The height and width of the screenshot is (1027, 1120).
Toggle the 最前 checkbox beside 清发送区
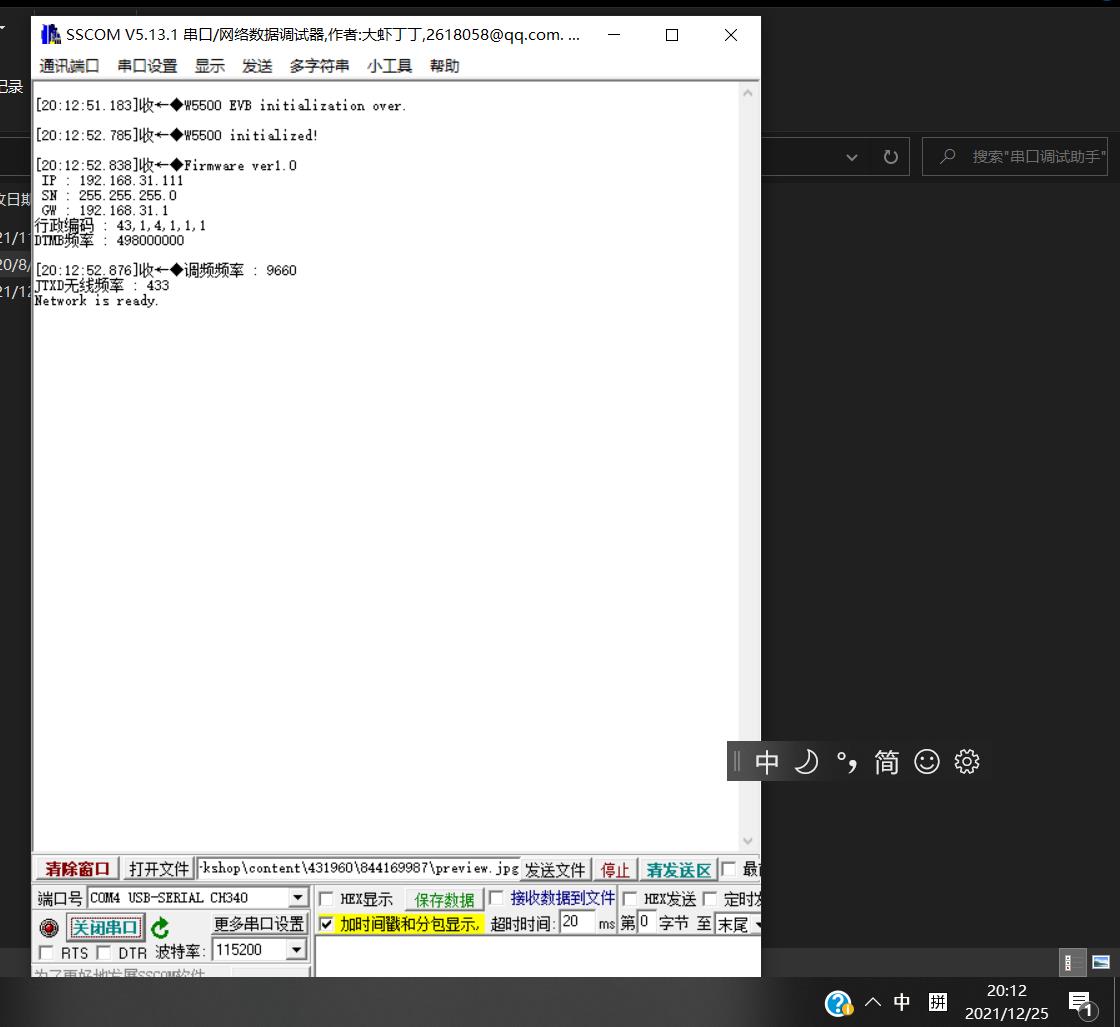click(x=728, y=869)
